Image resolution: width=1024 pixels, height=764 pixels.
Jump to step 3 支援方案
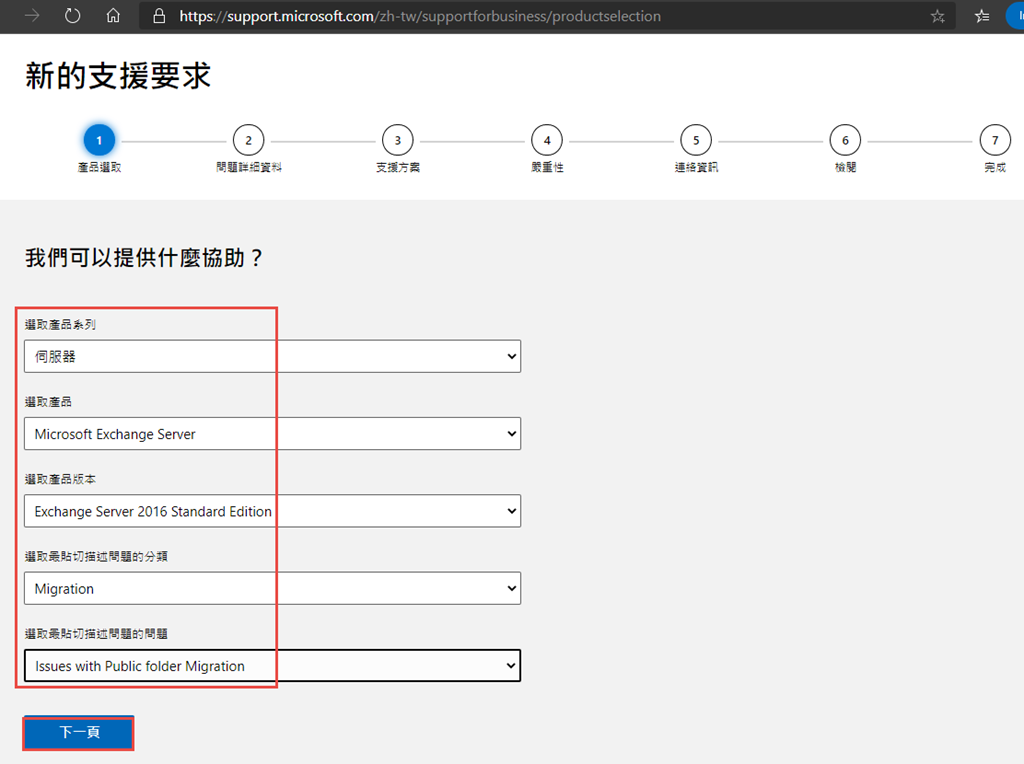point(397,140)
